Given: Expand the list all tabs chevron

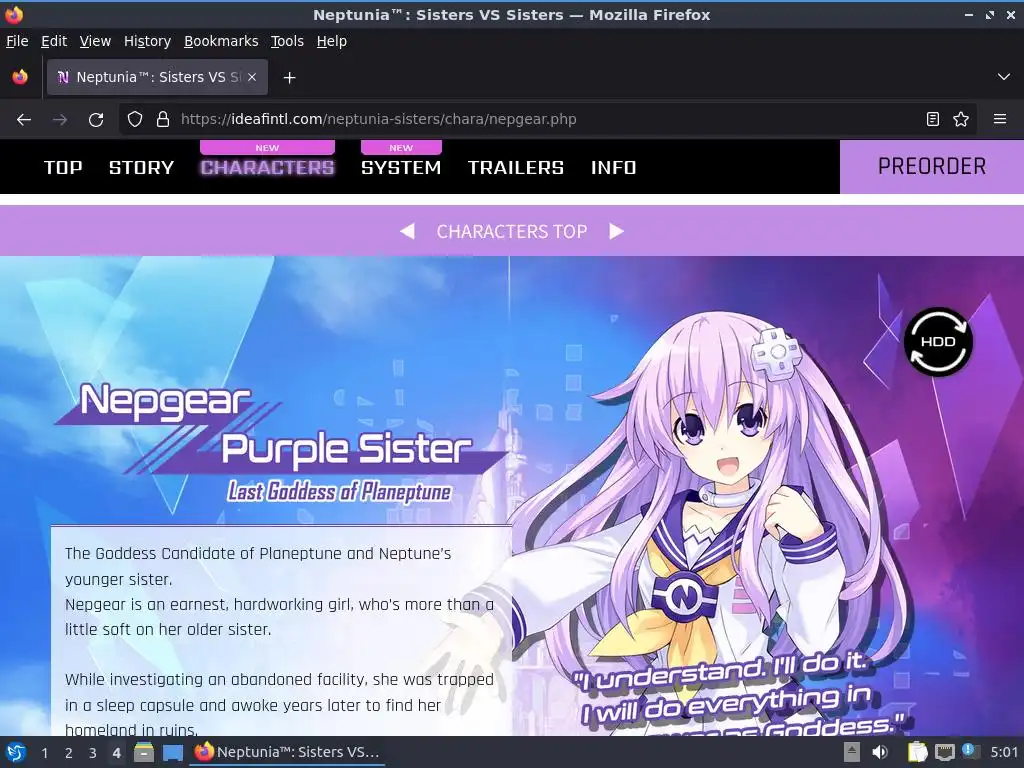Looking at the screenshot, I should click(1004, 77).
